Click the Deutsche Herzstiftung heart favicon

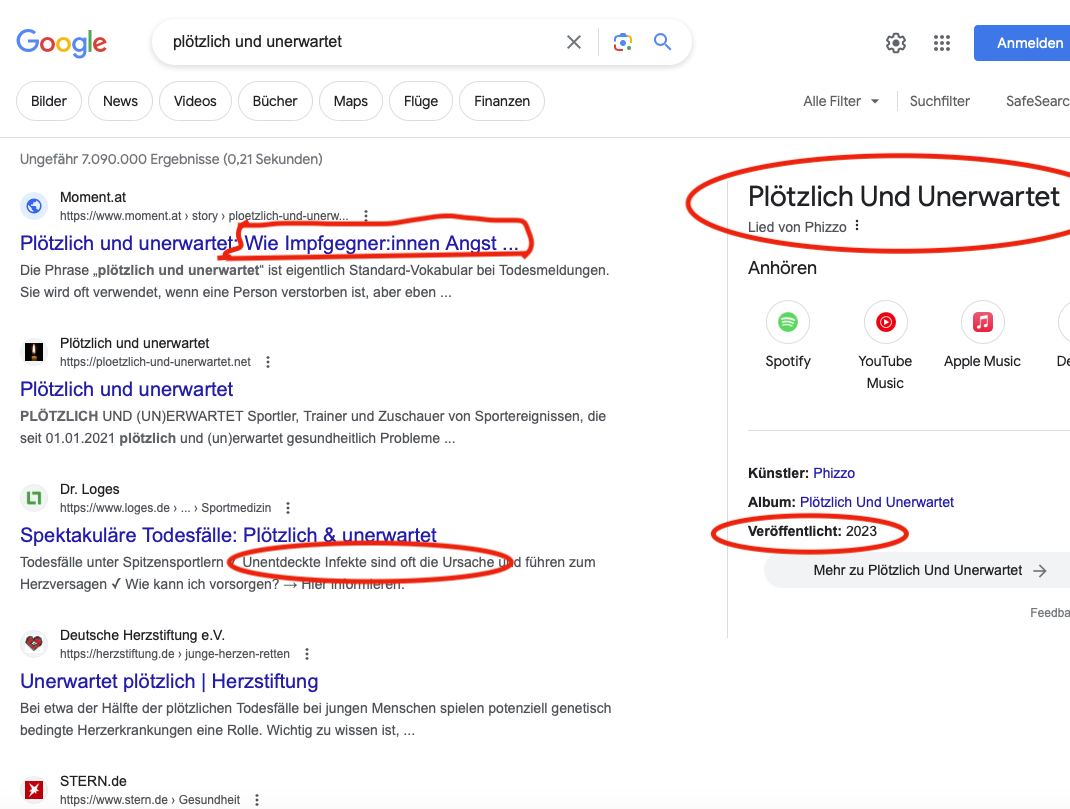(x=33, y=643)
